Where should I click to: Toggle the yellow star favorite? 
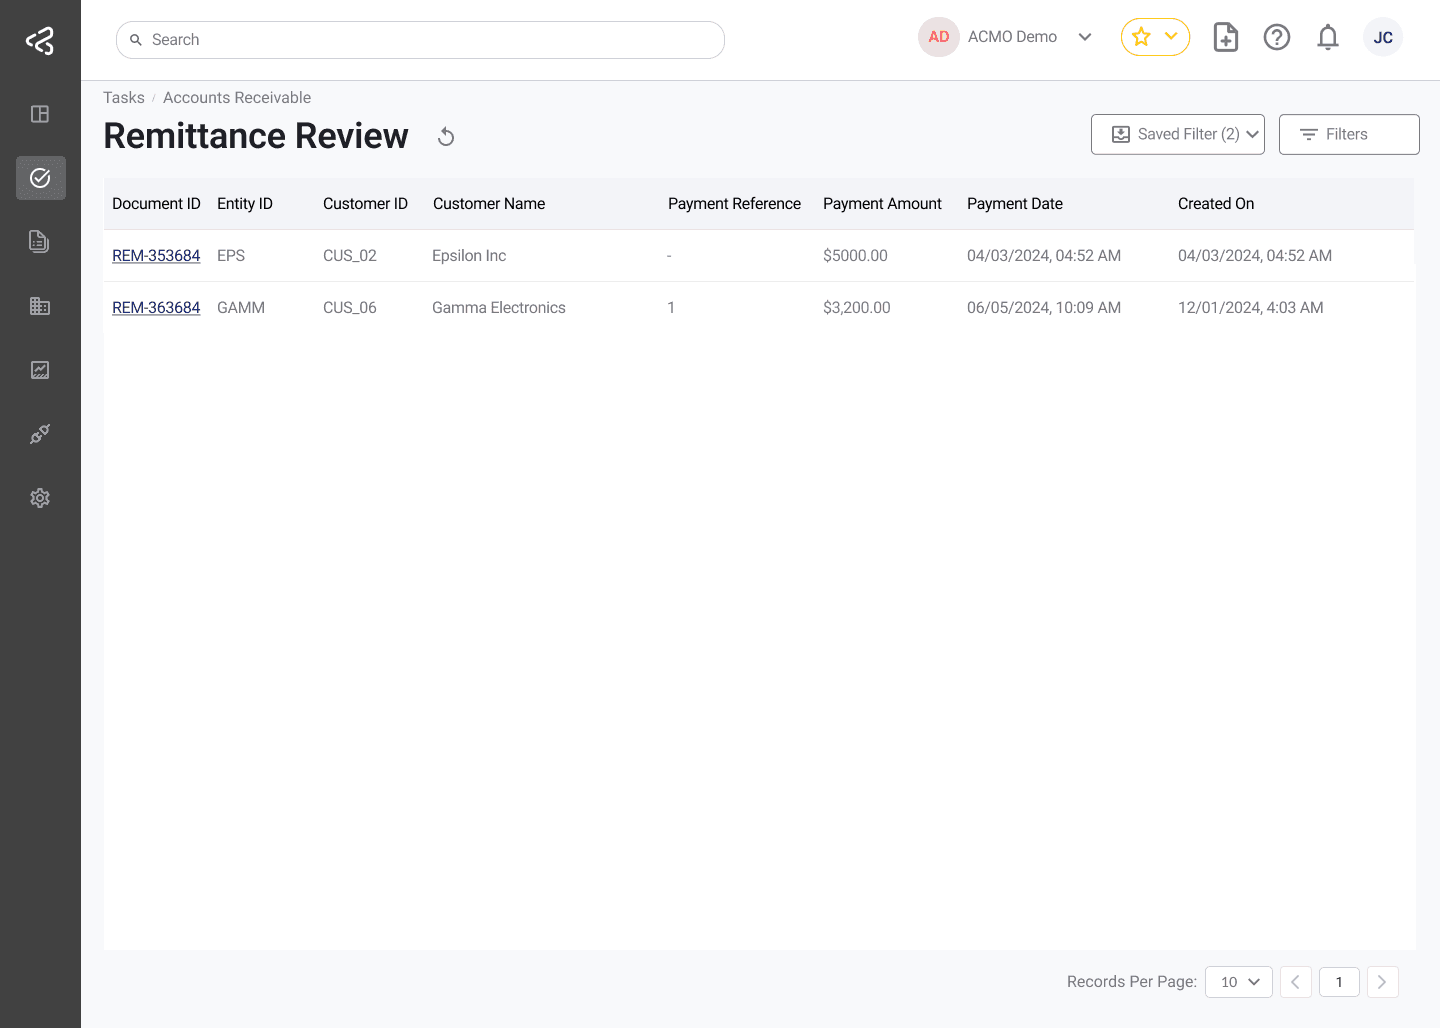pos(1141,36)
